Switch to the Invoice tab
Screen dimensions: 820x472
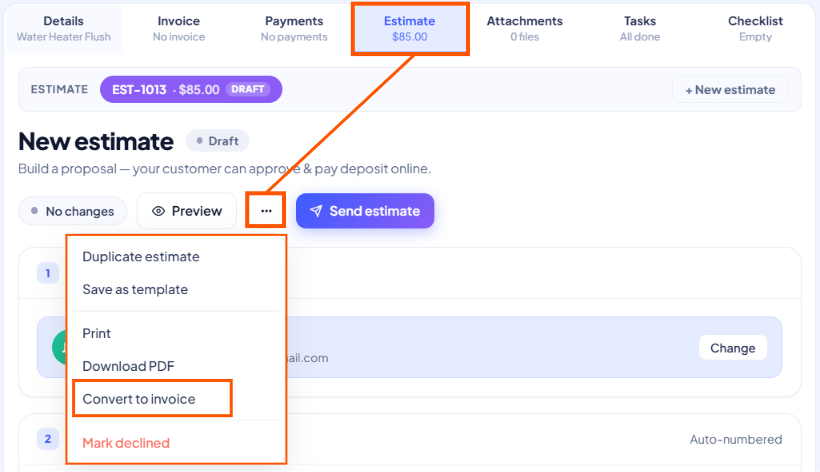click(x=179, y=29)
